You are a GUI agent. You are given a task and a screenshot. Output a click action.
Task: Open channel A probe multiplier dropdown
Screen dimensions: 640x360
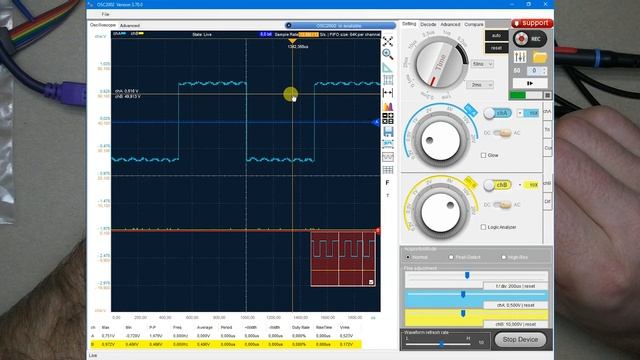(x=528, y=113)
